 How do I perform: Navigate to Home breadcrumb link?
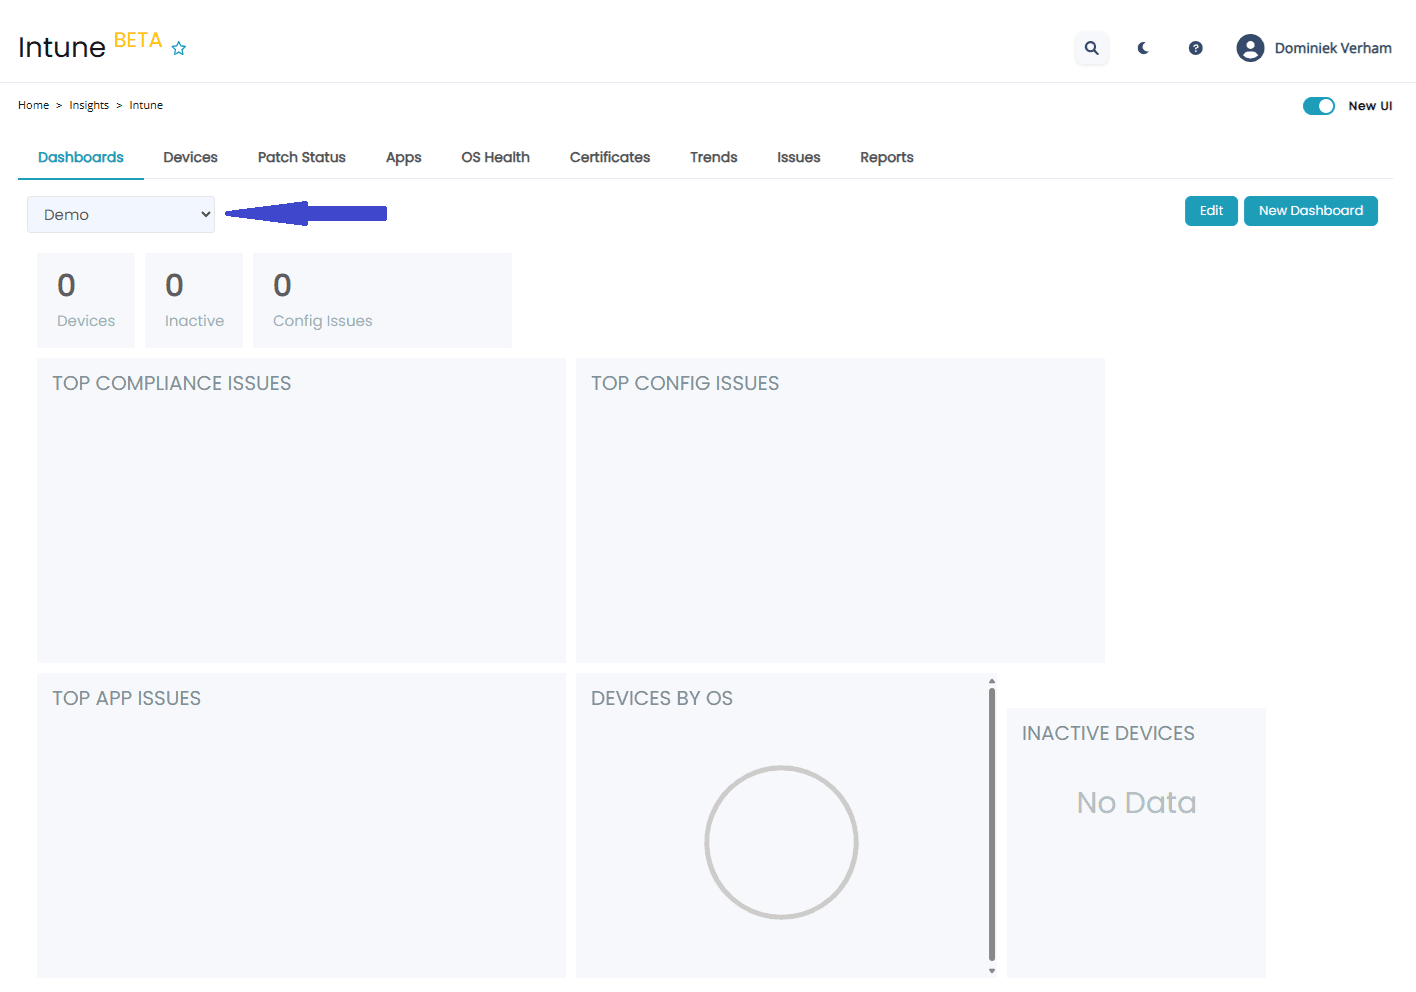pyautogui.click(x=33, y=105)
